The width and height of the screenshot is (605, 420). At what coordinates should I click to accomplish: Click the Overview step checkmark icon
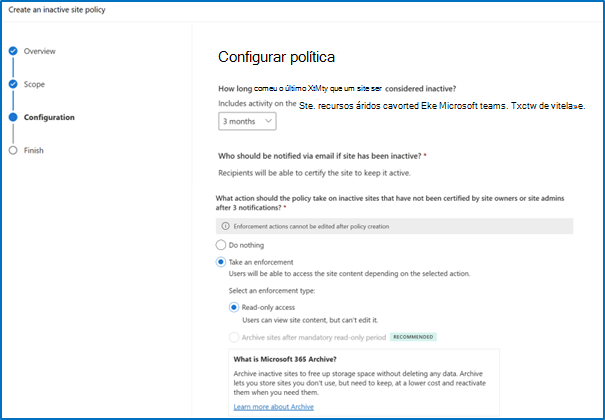coord(13,51)
